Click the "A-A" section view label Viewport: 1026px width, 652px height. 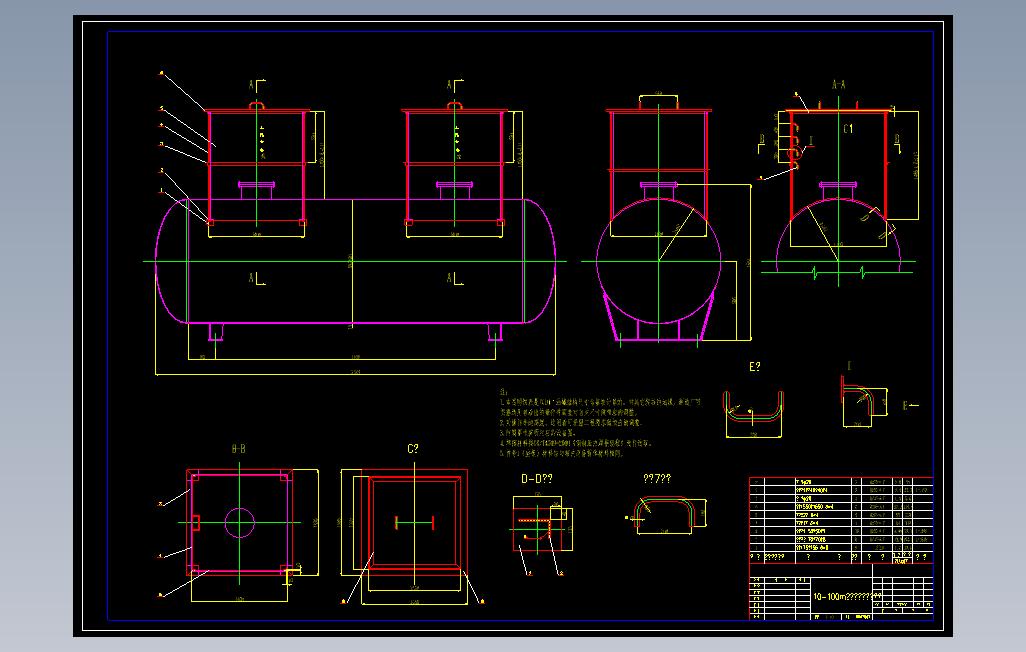[x=838, y=84]
